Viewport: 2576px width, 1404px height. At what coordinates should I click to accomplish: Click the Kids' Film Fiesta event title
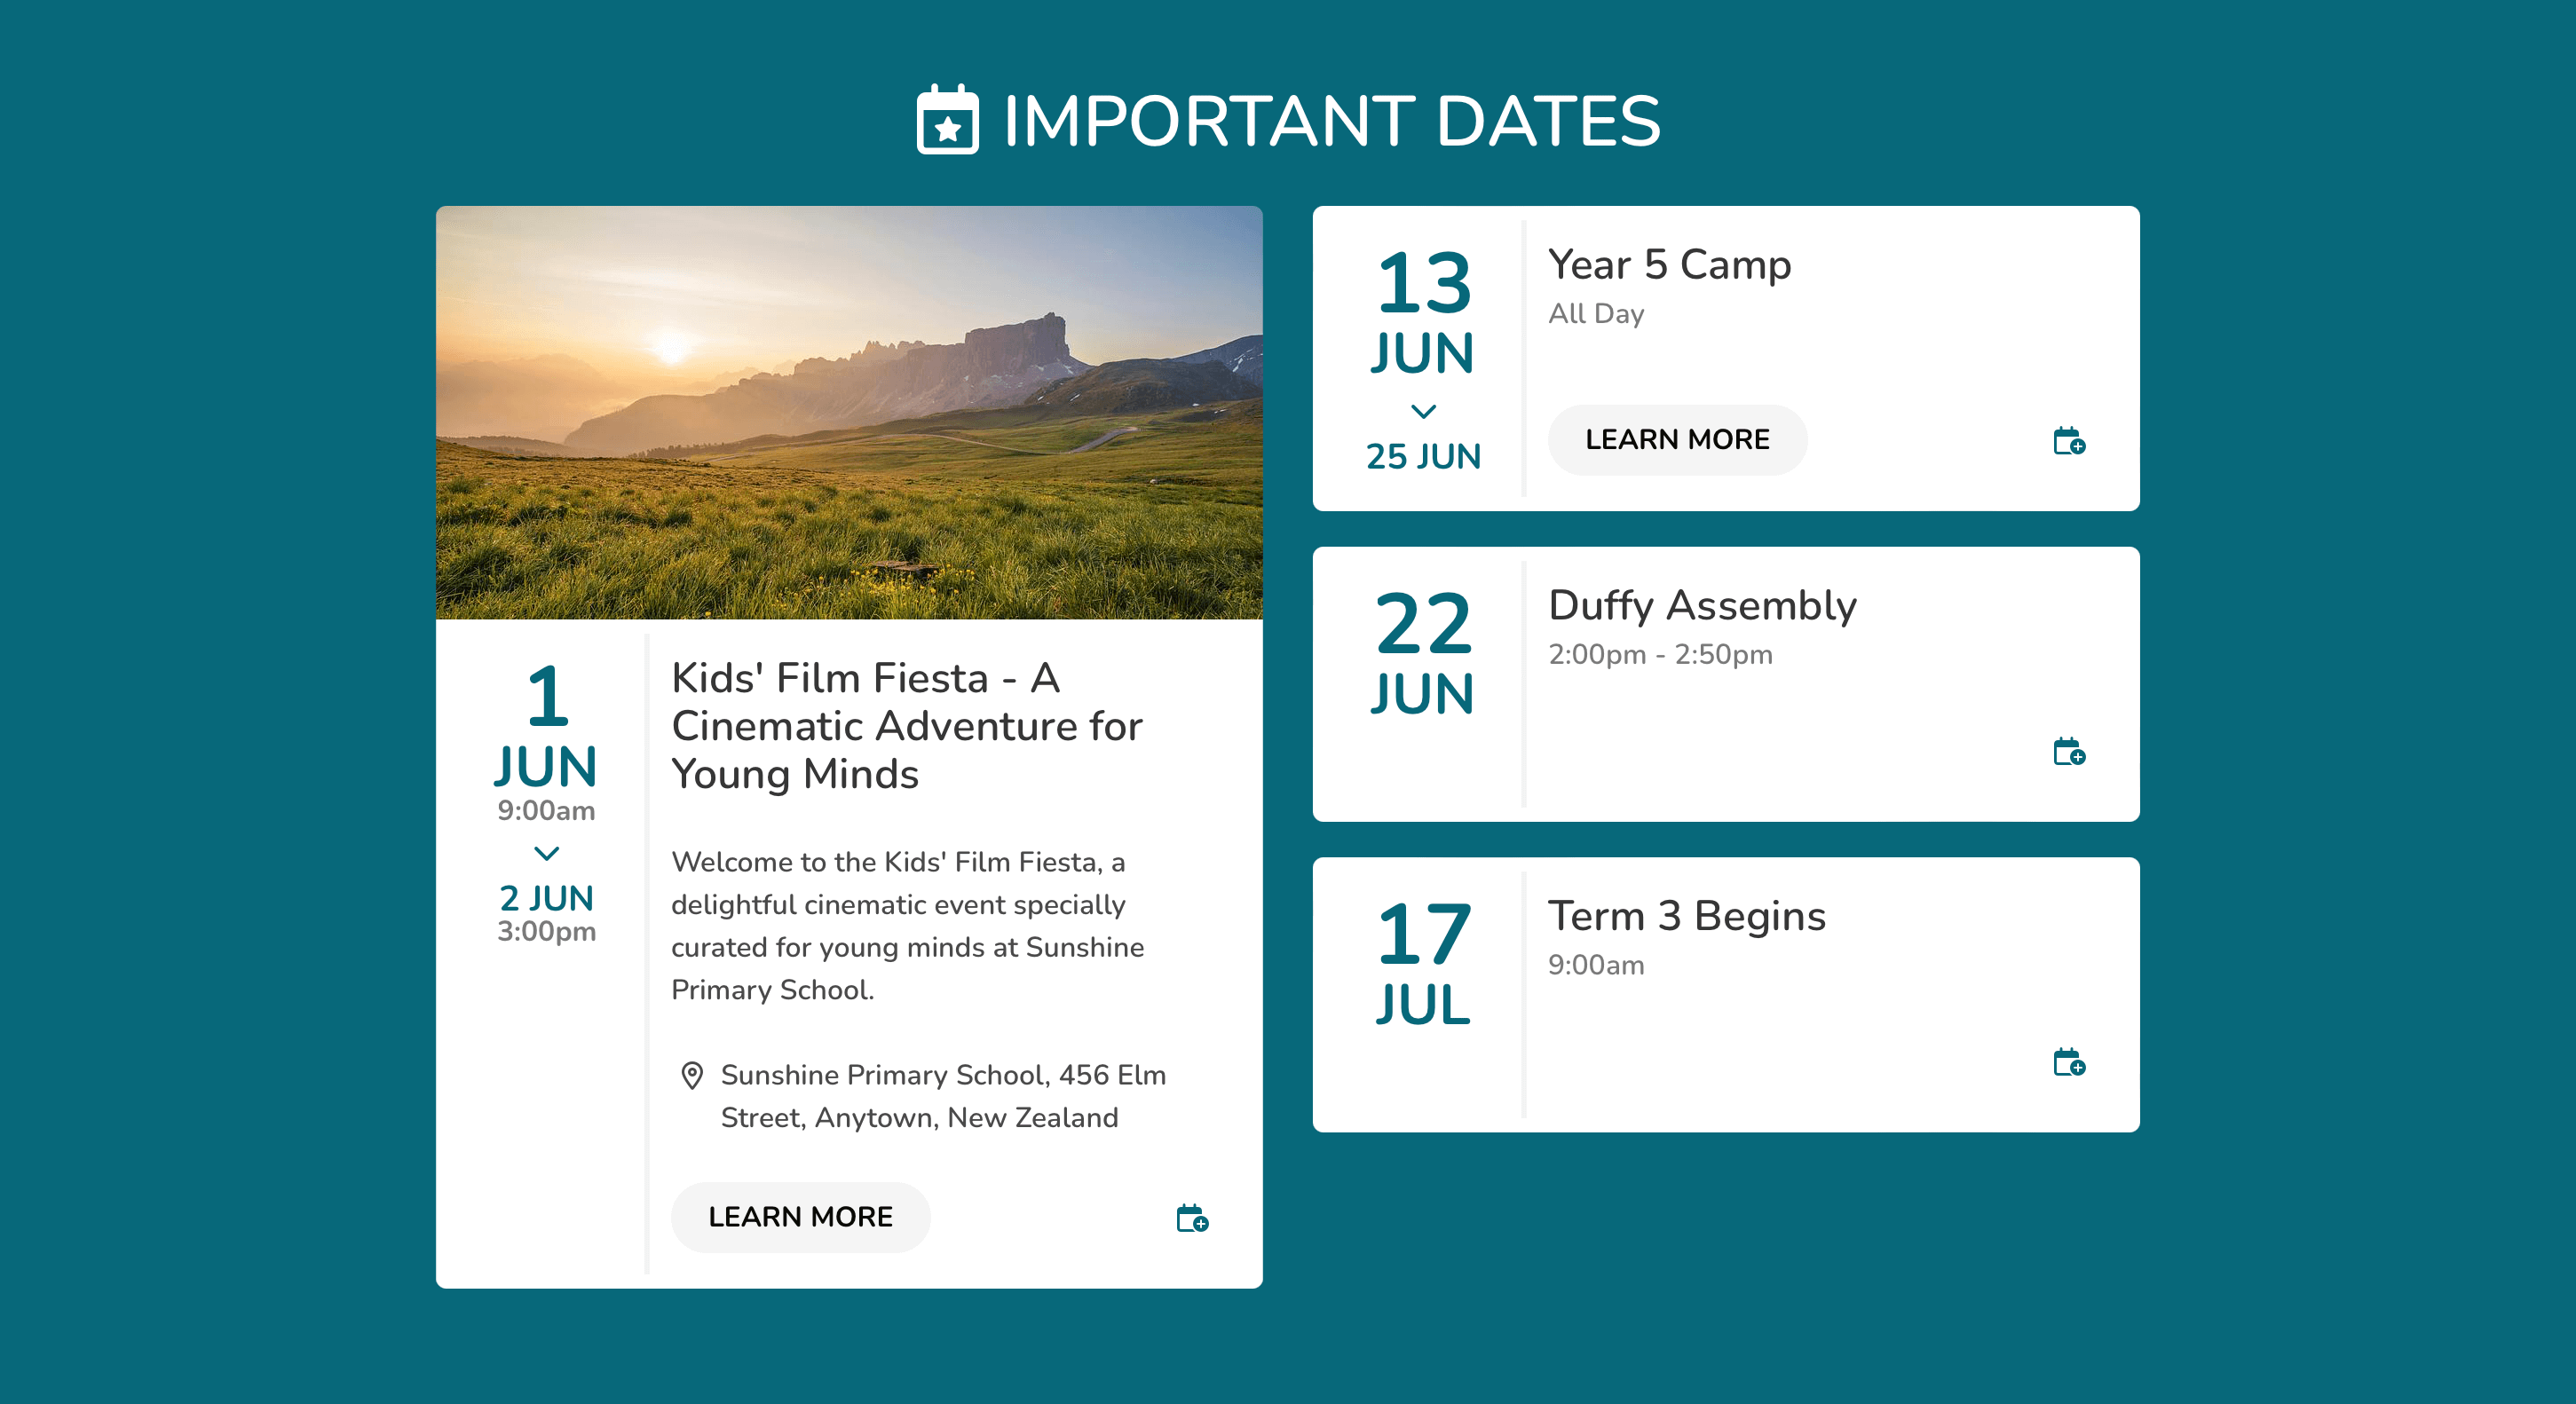[x=906, y=727]
